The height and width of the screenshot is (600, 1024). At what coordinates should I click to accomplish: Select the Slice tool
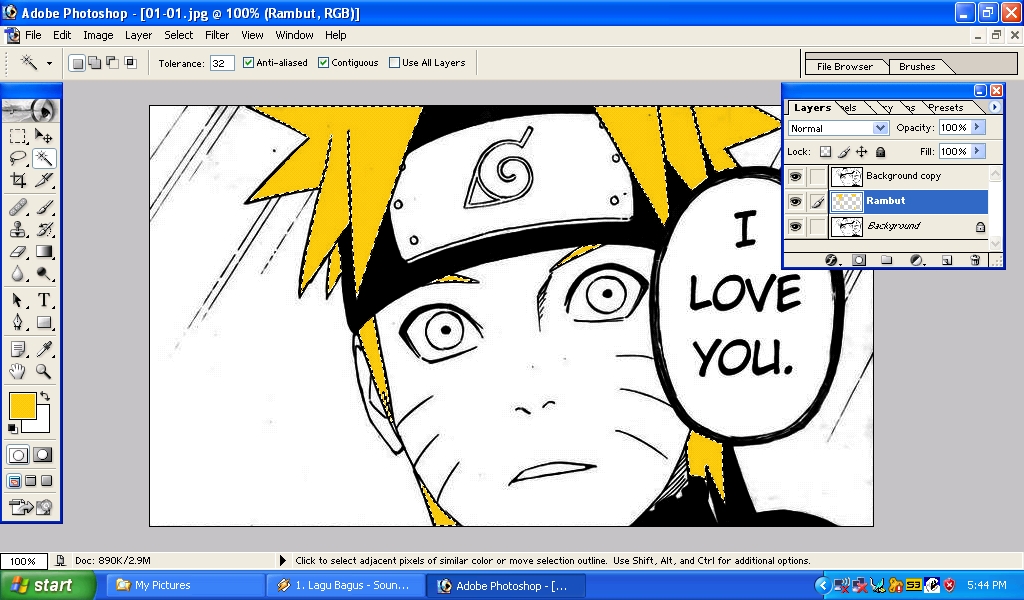click(44, 180)
